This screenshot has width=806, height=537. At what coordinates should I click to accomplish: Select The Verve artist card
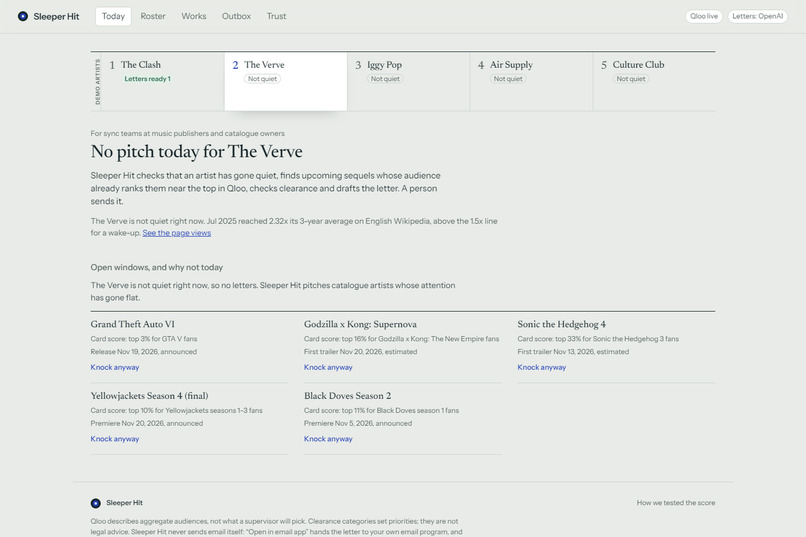coord(286,81)
